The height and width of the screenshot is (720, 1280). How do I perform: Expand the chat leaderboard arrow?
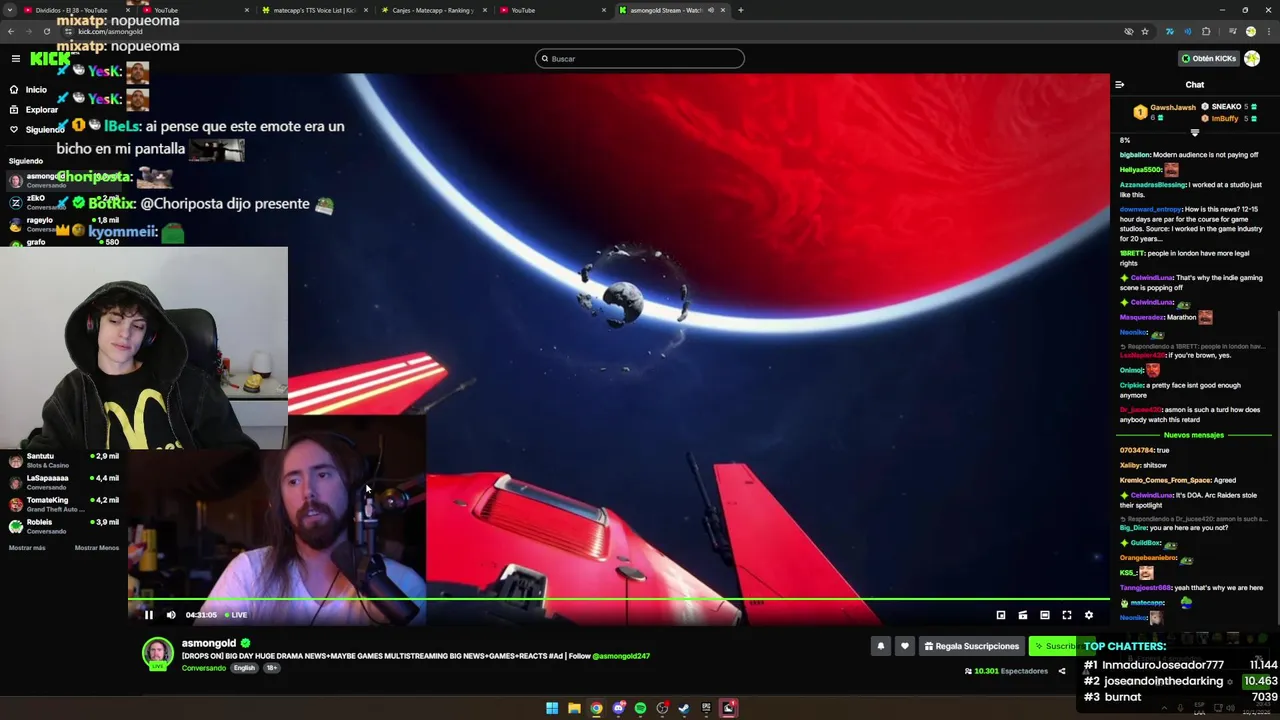tap(1195, 132)
